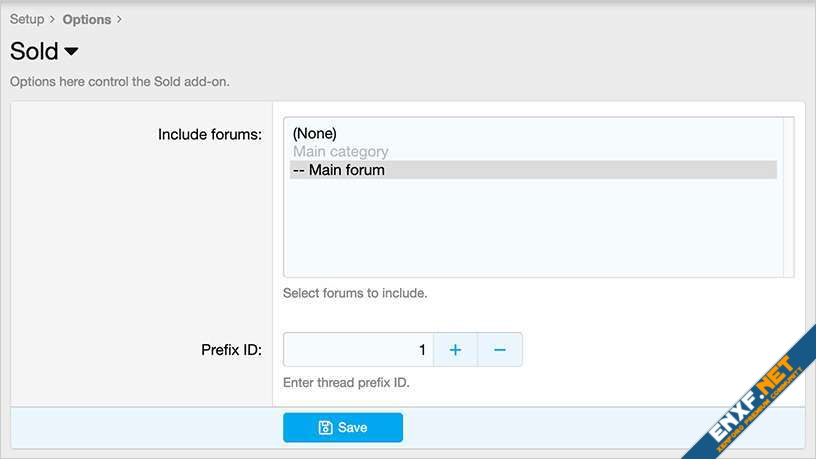Click the Sold page heading text
This screenshot has height=459, width=816.
tap(34, 52)
